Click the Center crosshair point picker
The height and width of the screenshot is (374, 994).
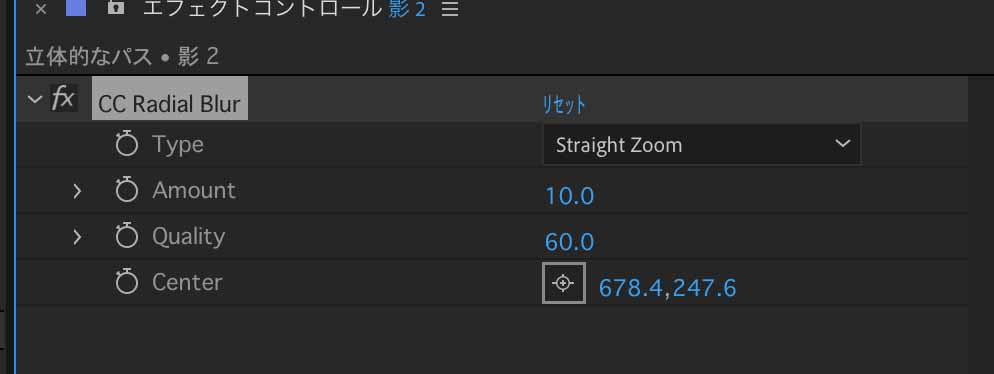(564, 283)
